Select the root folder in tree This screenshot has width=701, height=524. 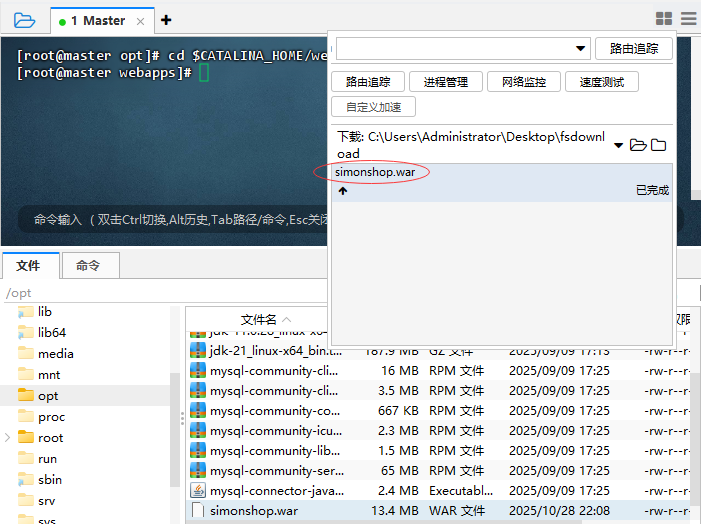51,438
